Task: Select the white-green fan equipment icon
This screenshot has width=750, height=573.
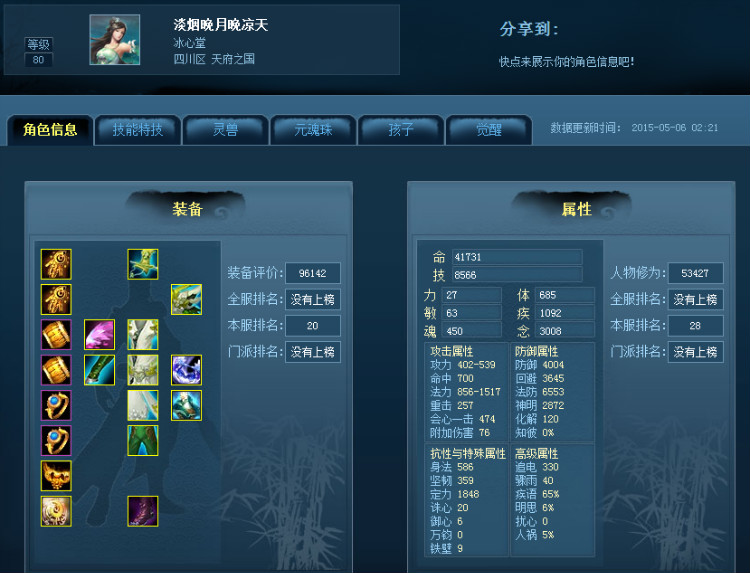Action: [x=187, y=299]
